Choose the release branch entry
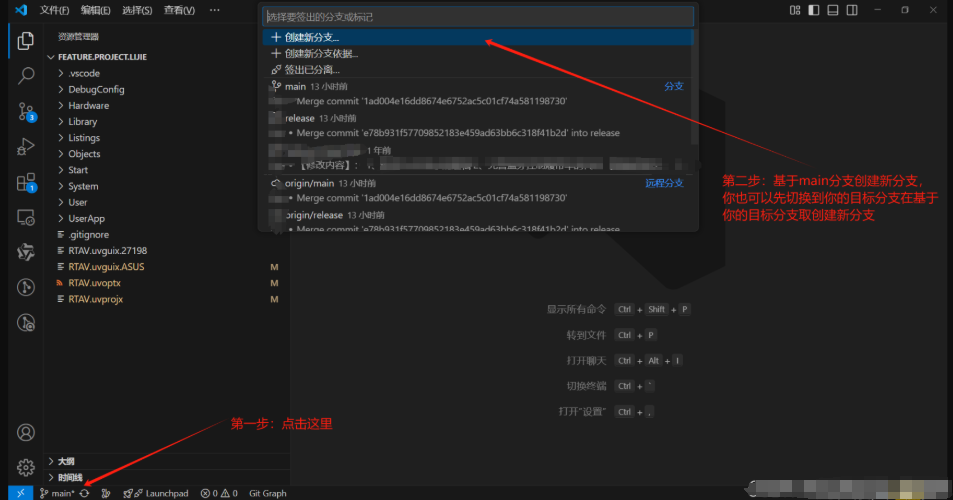 [x=478, y=125]
